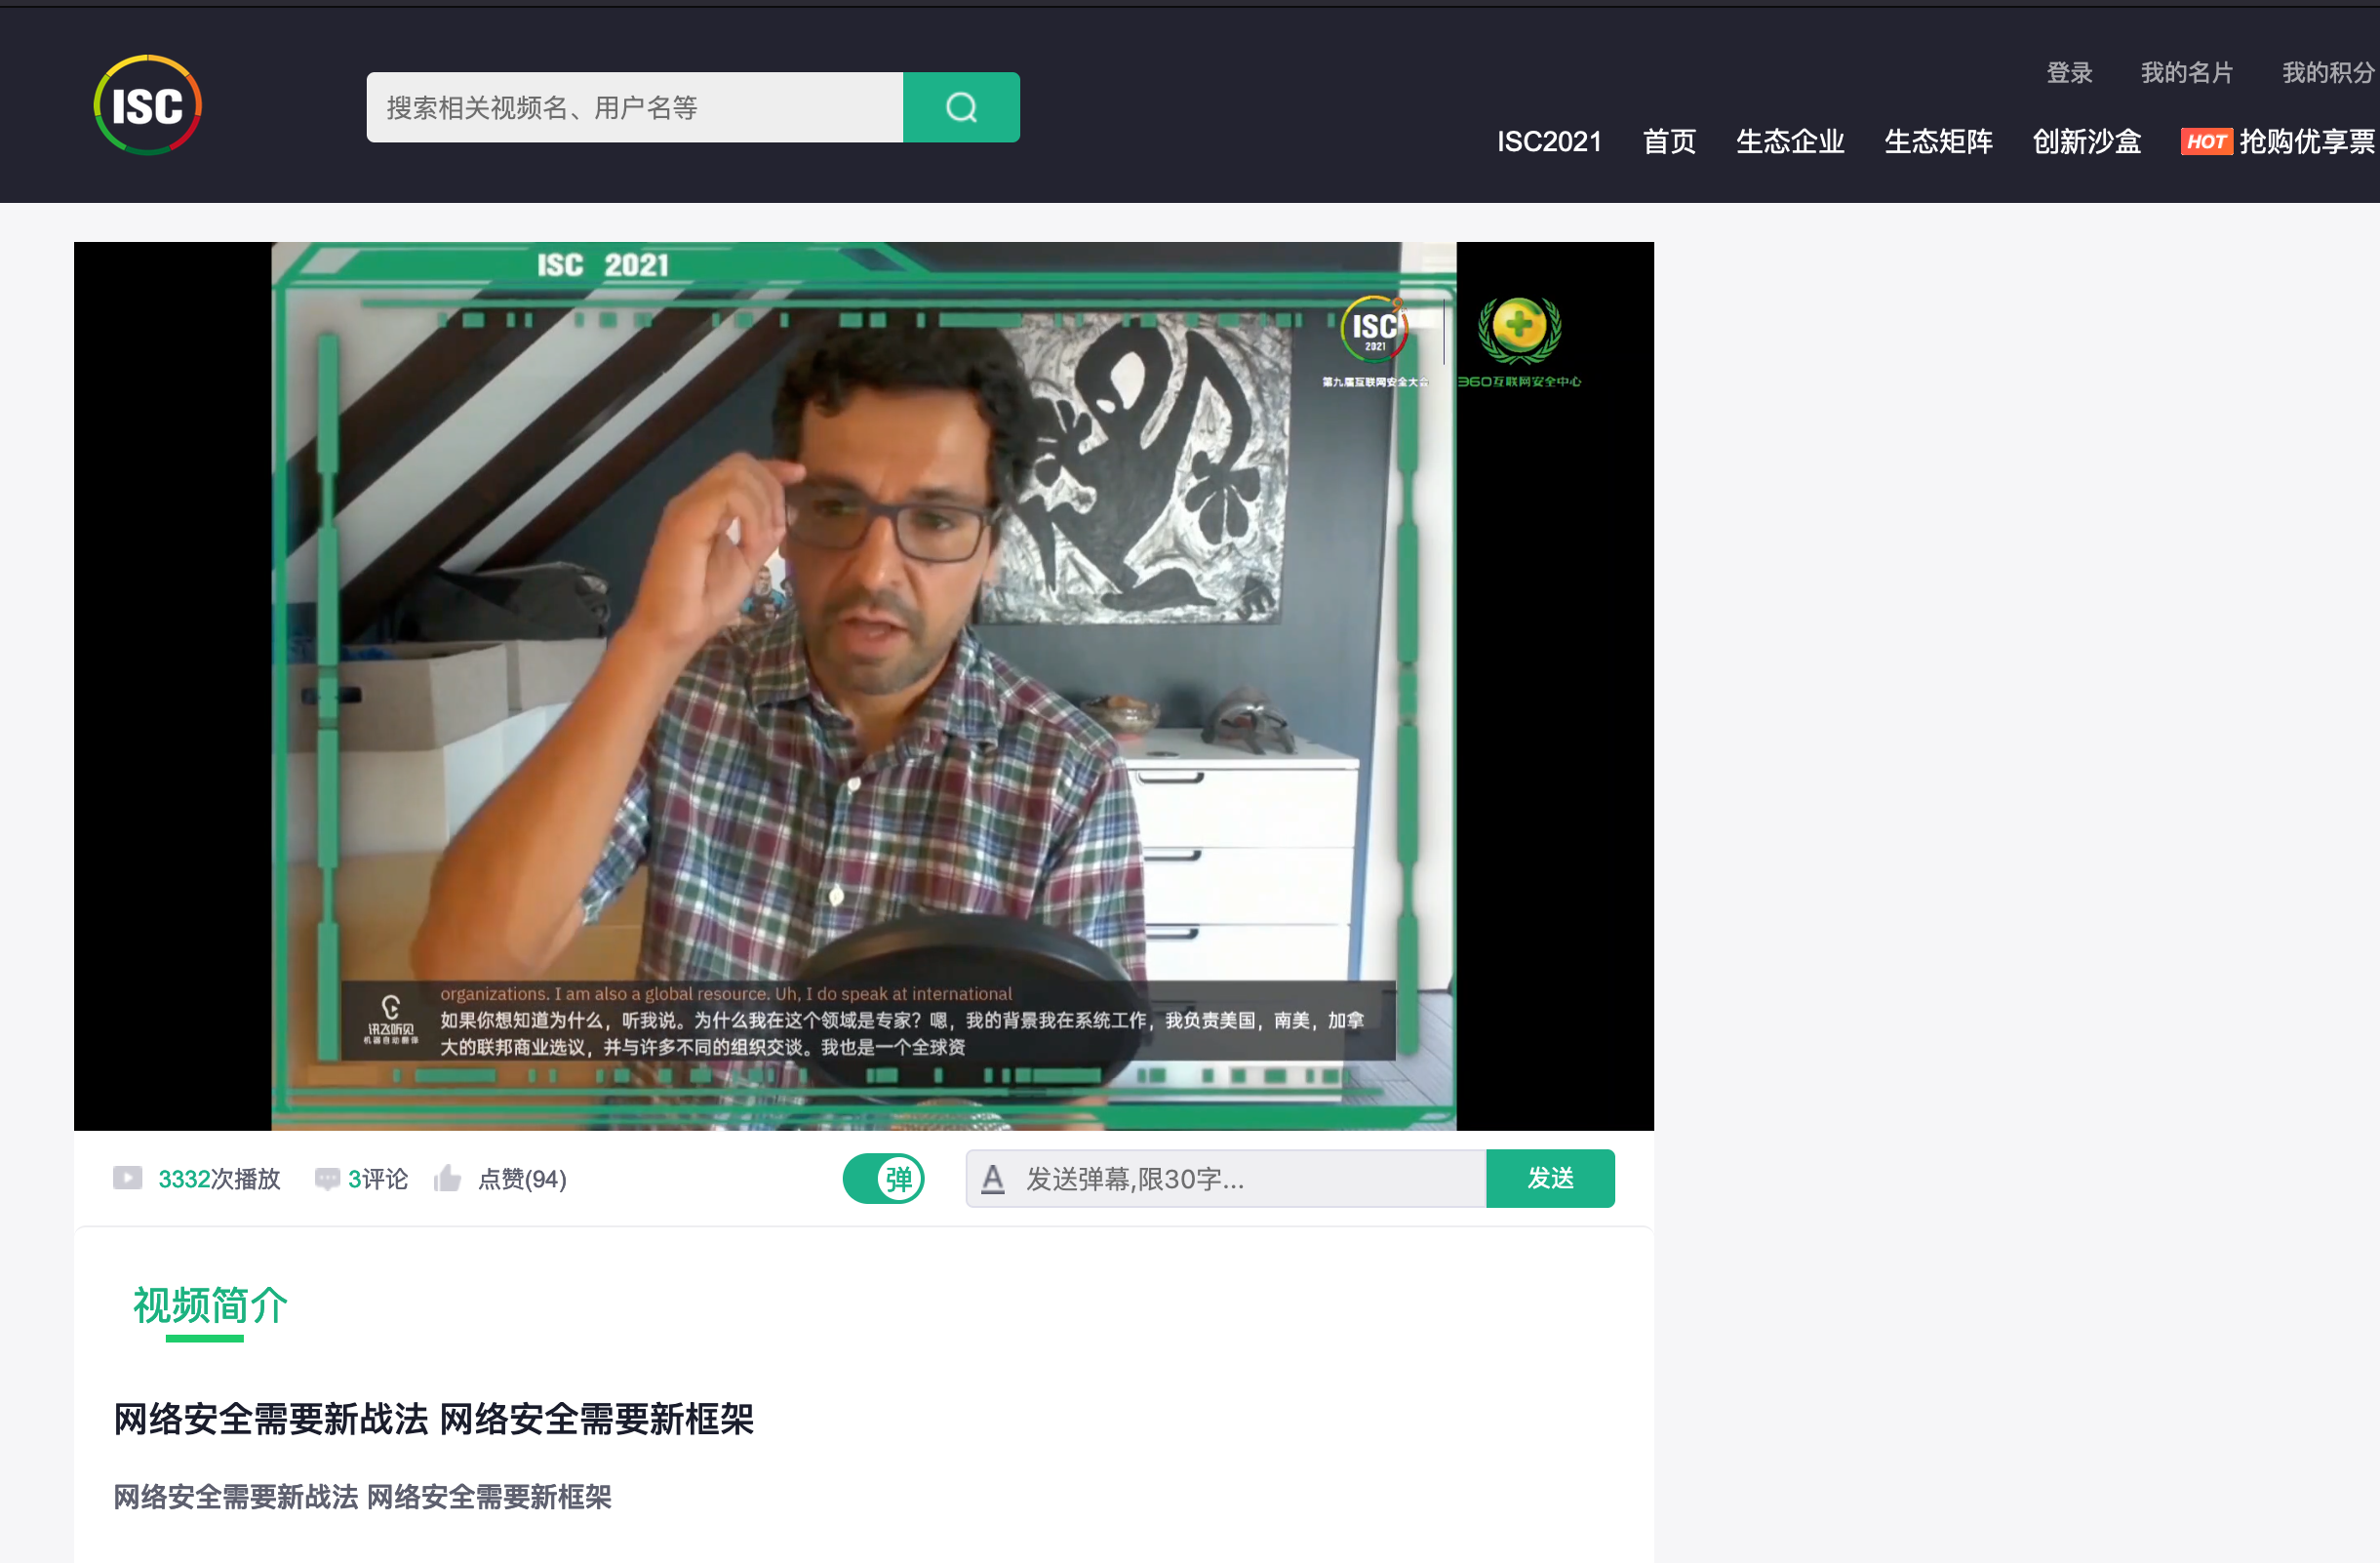Click the green search magnifier button
Screen dimensions: 2380x1563
[961, 107]
